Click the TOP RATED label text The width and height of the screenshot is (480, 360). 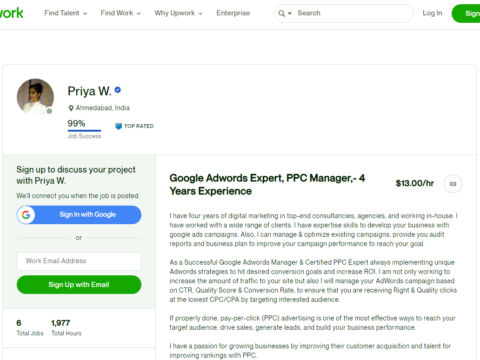pyautogui.click(x=139, y=126)
